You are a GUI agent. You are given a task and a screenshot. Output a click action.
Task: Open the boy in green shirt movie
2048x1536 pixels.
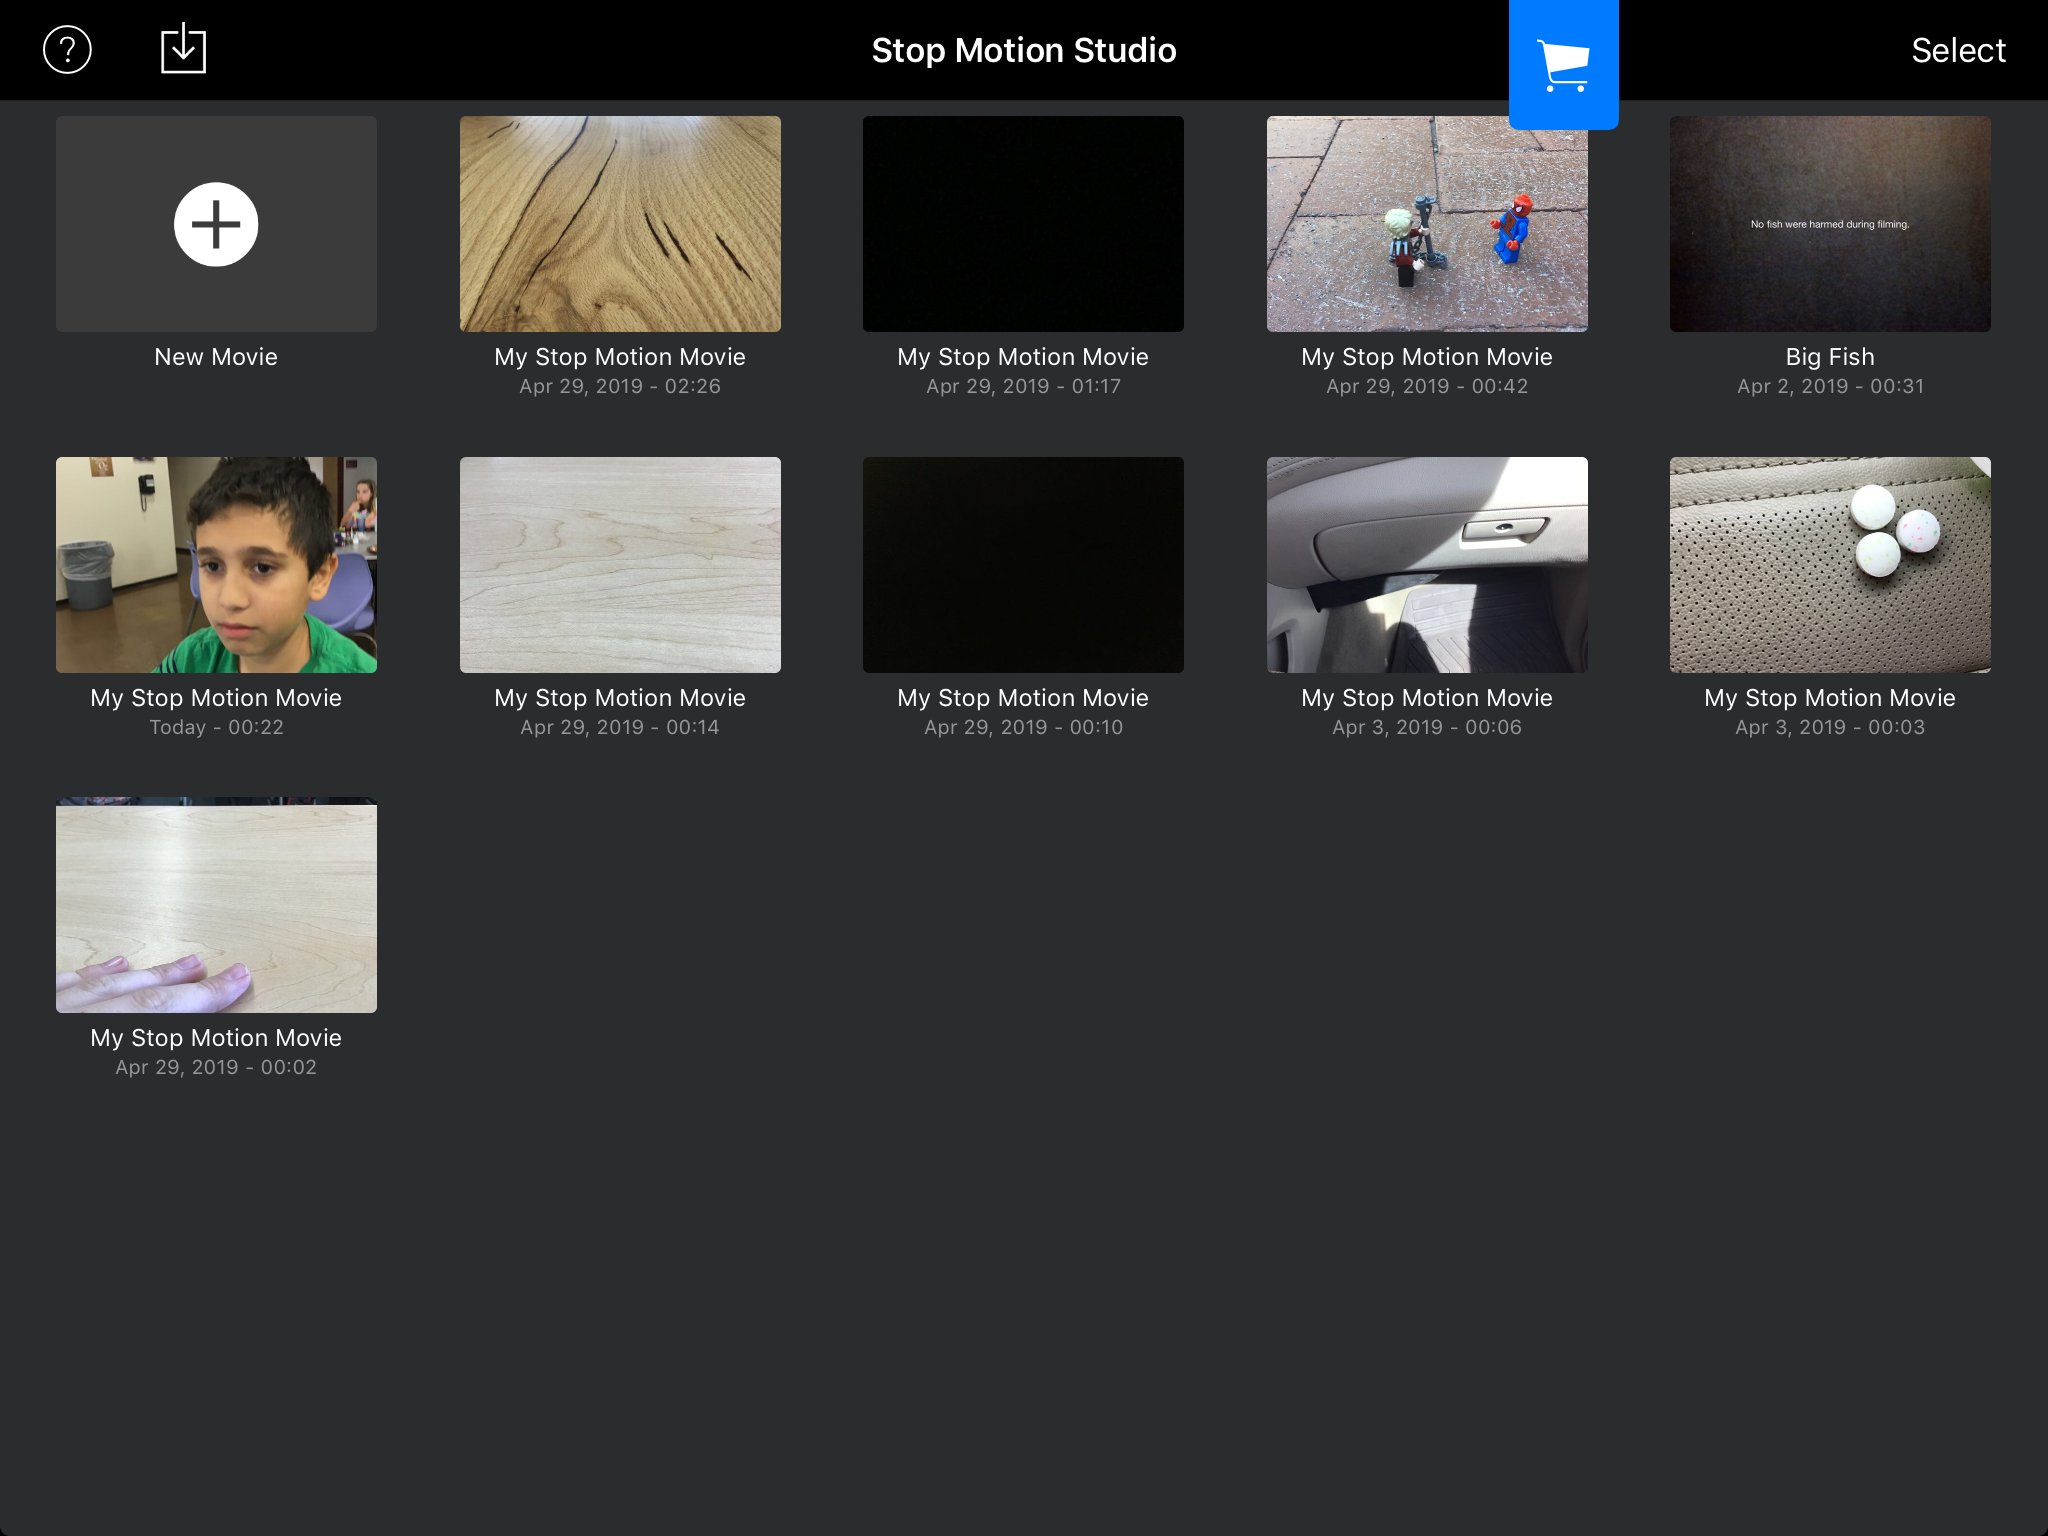(216, 565)
